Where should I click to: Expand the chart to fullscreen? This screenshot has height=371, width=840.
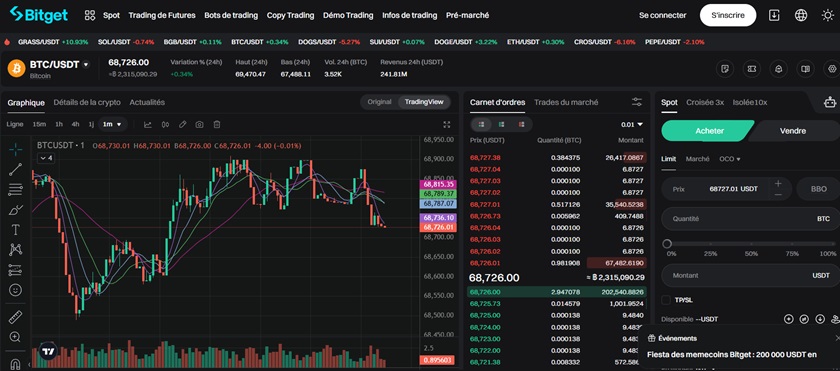coord(447,124)
